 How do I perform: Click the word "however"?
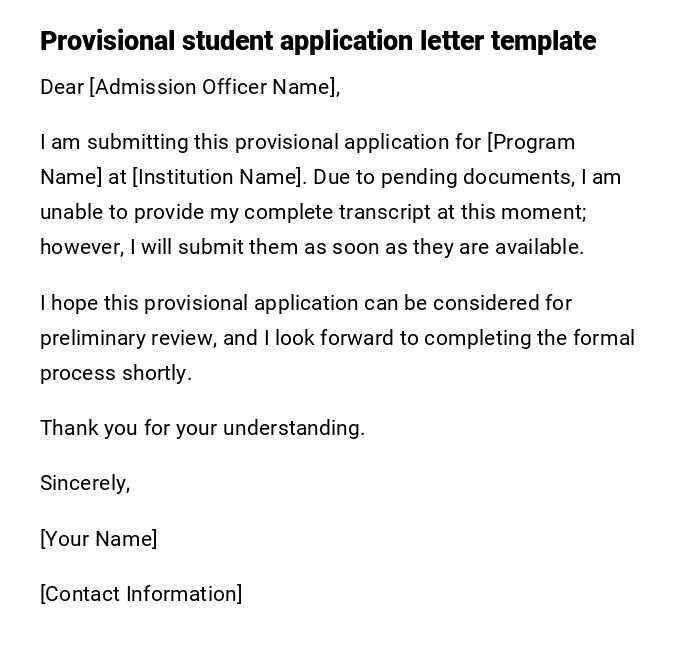(x=79, y=247)
